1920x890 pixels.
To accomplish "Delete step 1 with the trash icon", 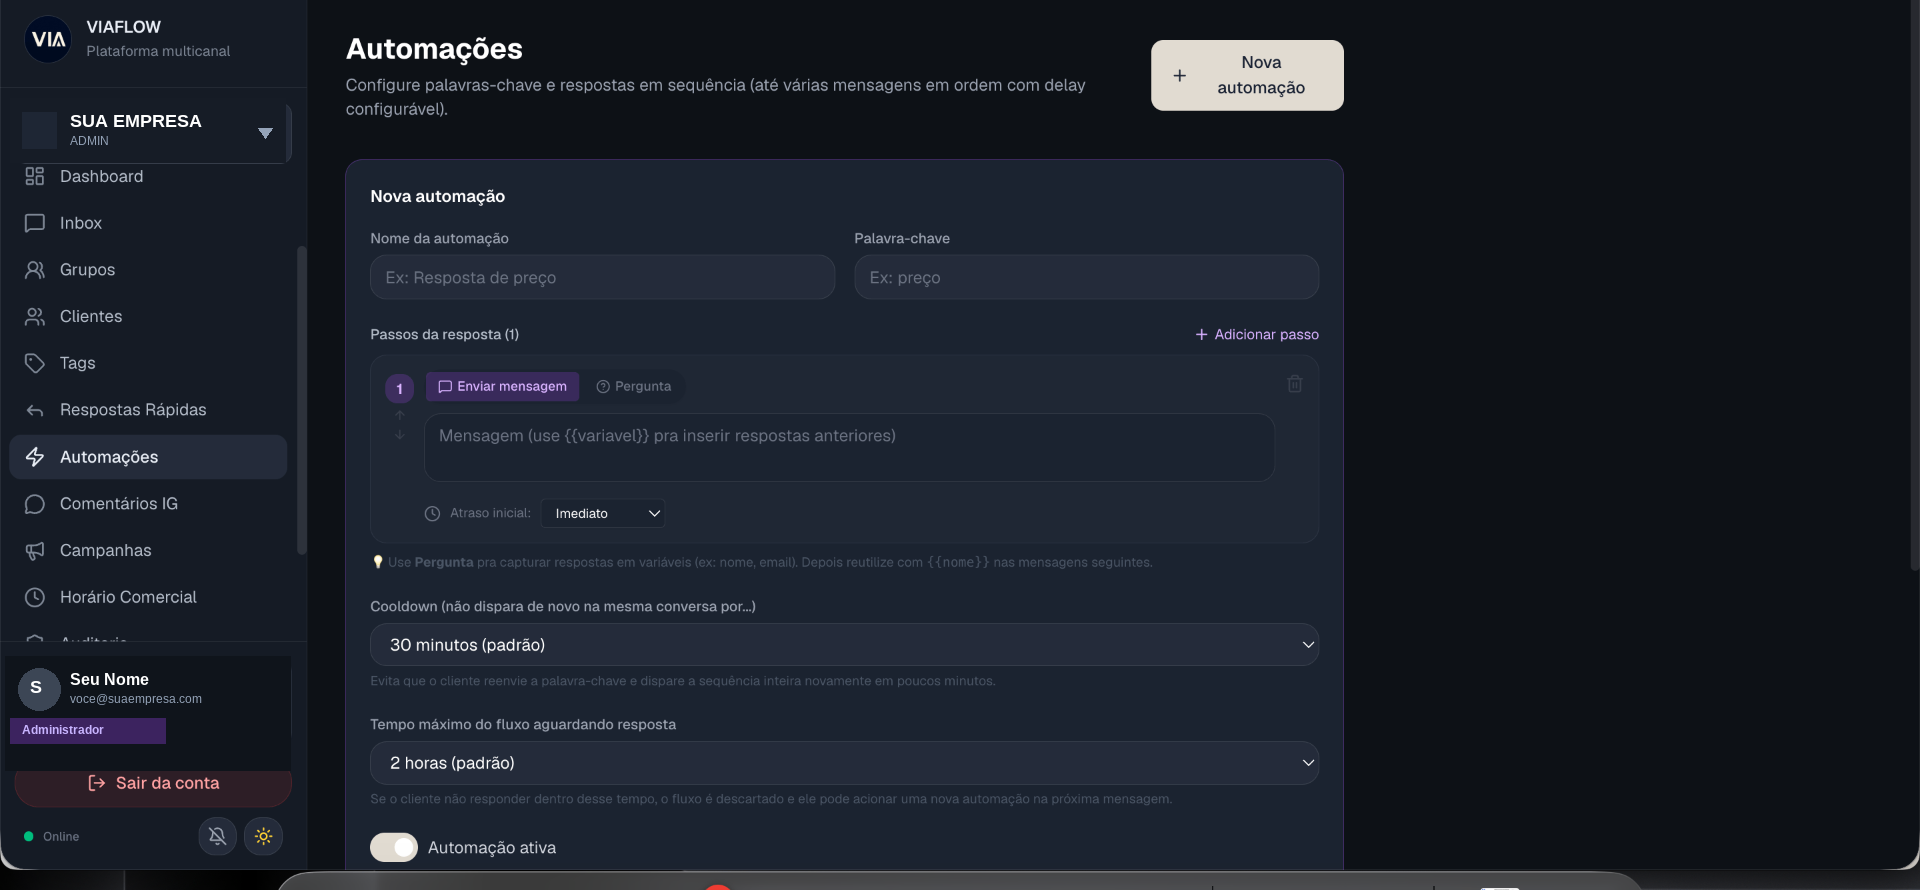I will pos(1294,384).
